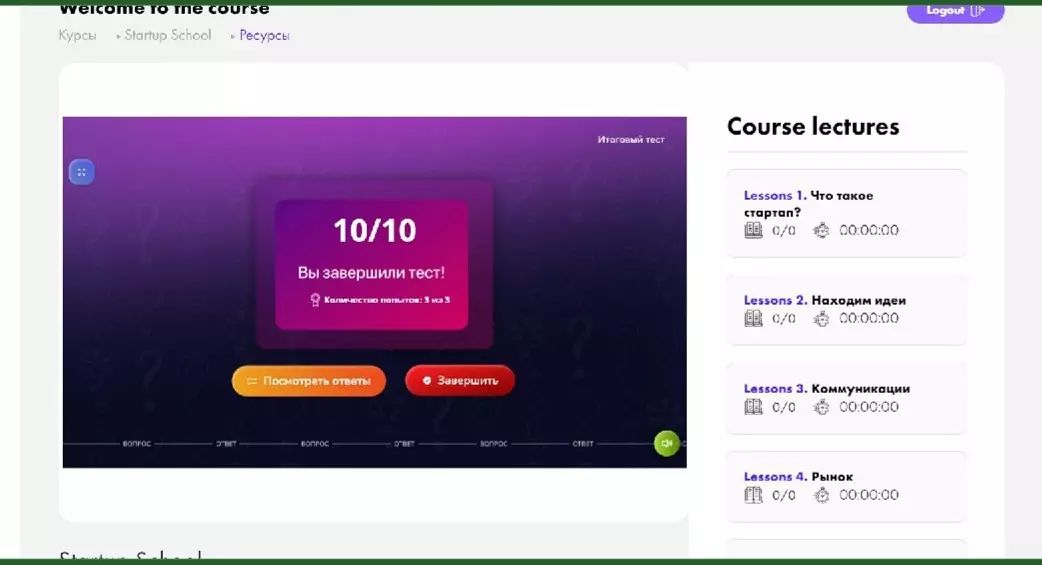Click the green sound icon in player
This screenshot has height=565, width=1042.
click(667, 443)
